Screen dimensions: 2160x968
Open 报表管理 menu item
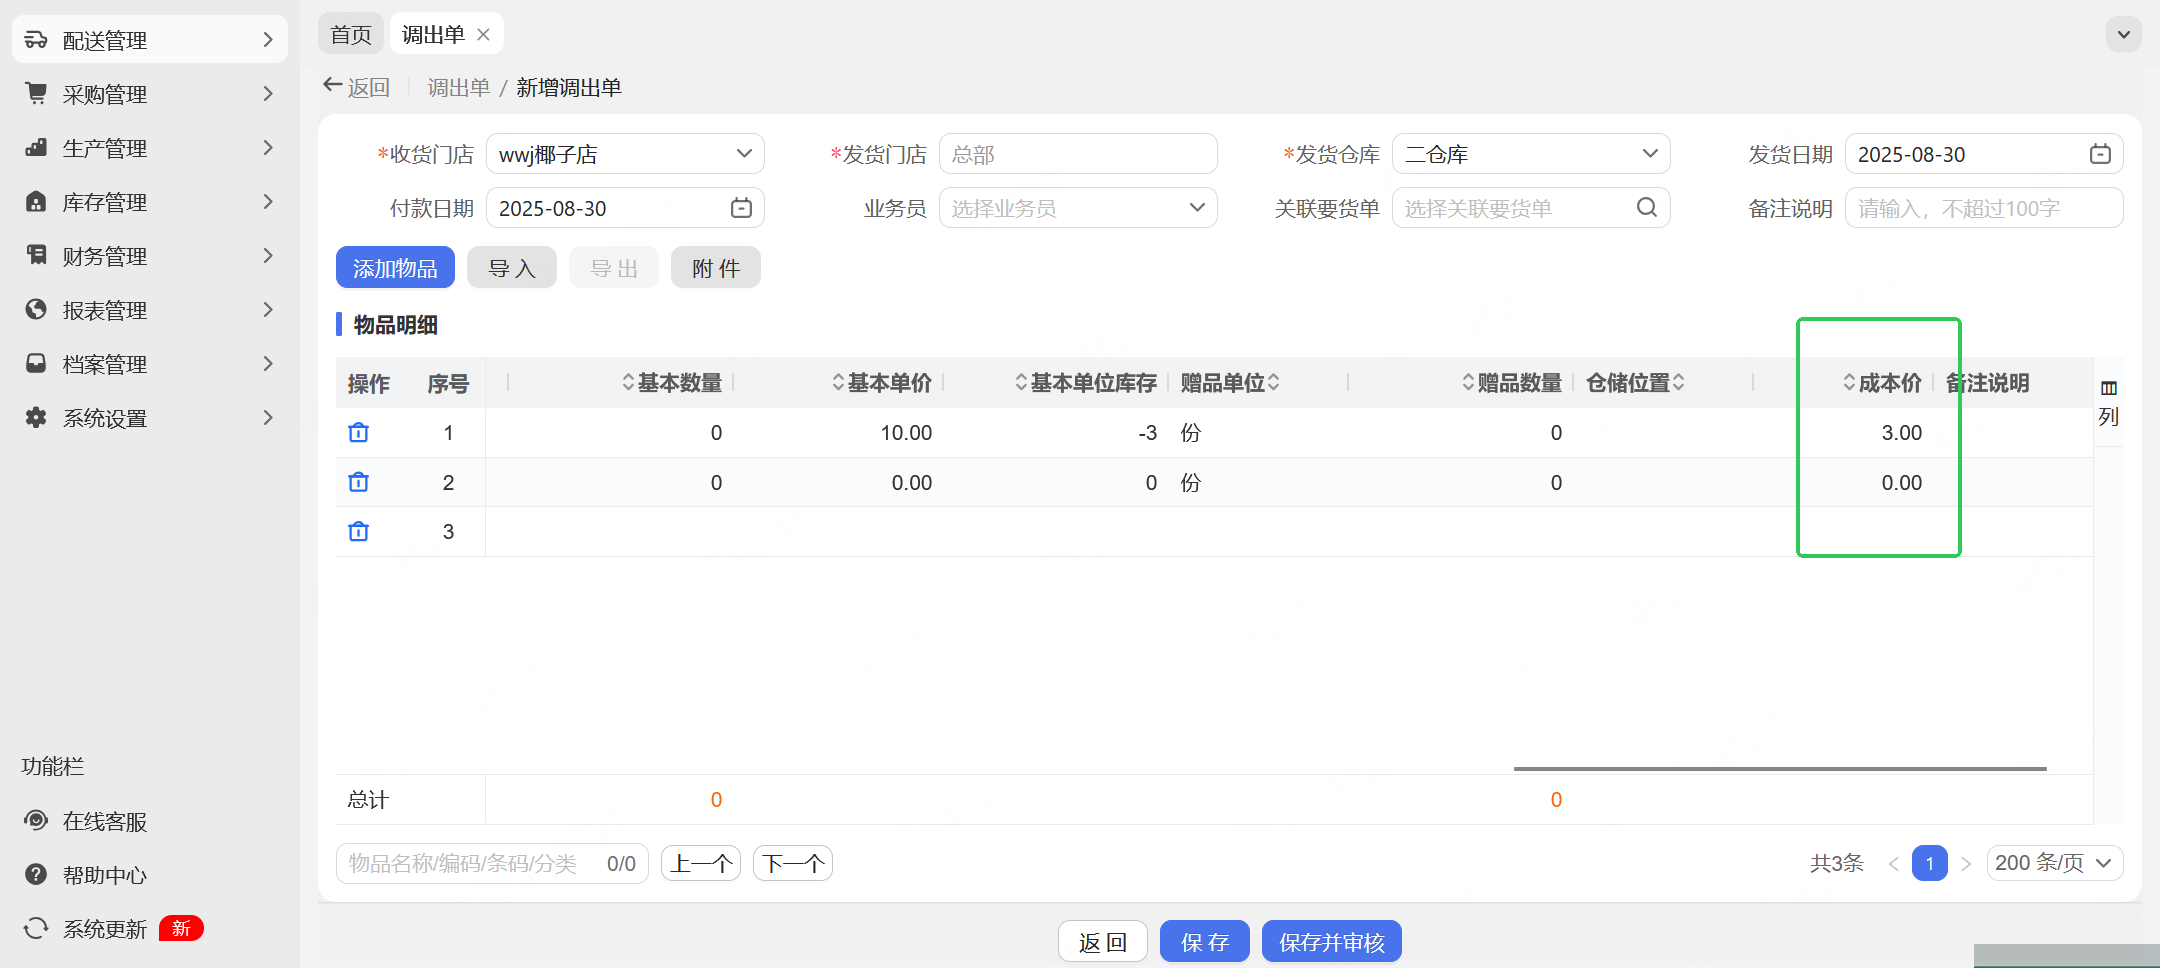coord(150,310)
